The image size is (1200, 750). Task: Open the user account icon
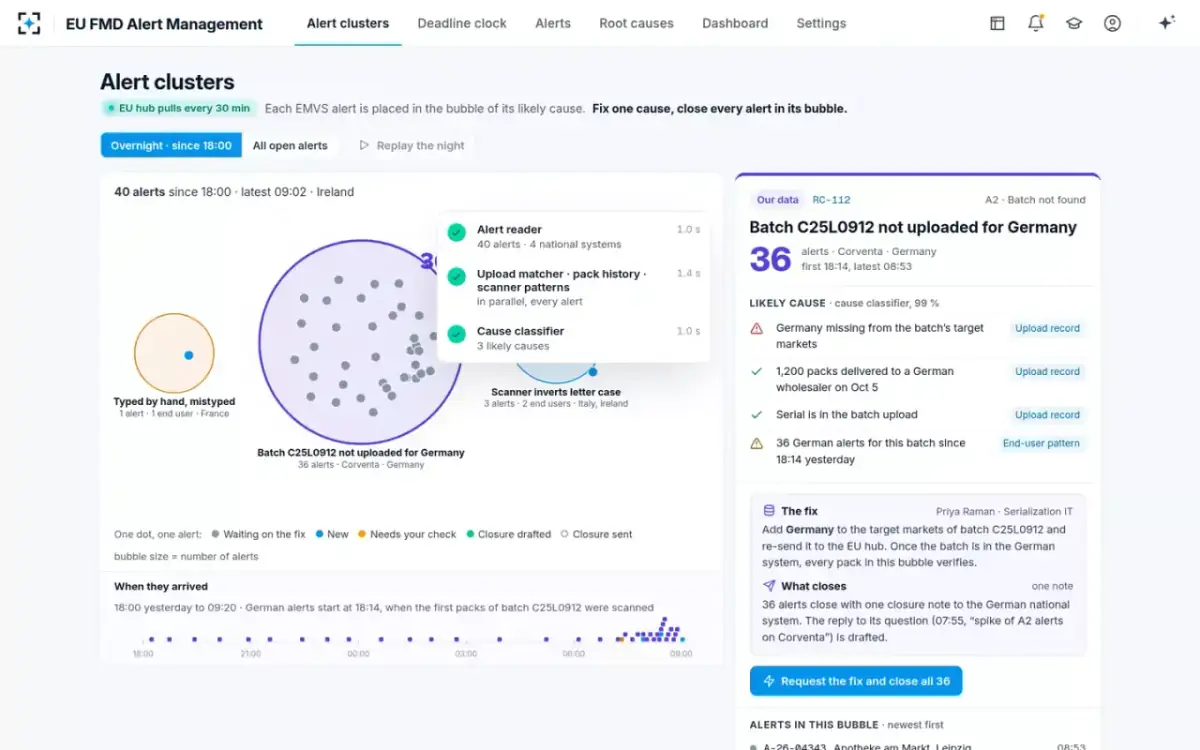coord(1112,23)
